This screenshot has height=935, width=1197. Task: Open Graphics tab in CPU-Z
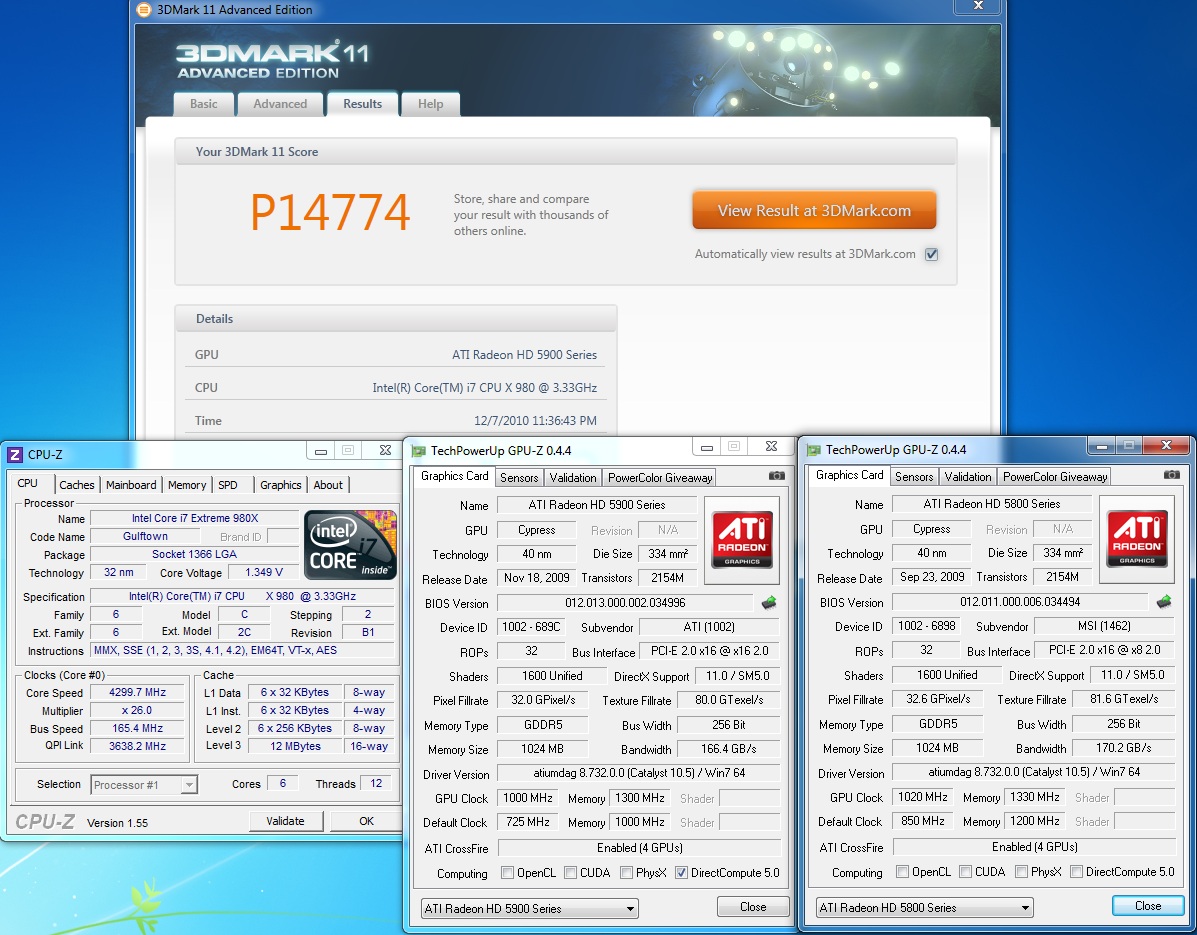[x=281, y=485]
